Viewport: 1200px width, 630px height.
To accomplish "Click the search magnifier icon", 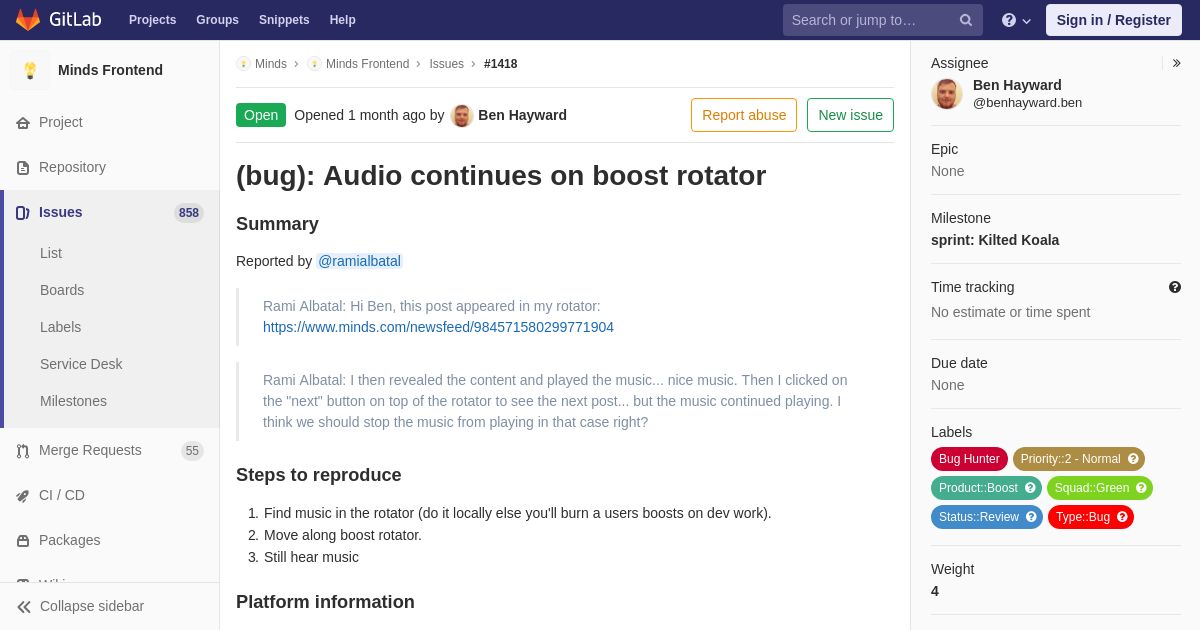I will 966,20.
